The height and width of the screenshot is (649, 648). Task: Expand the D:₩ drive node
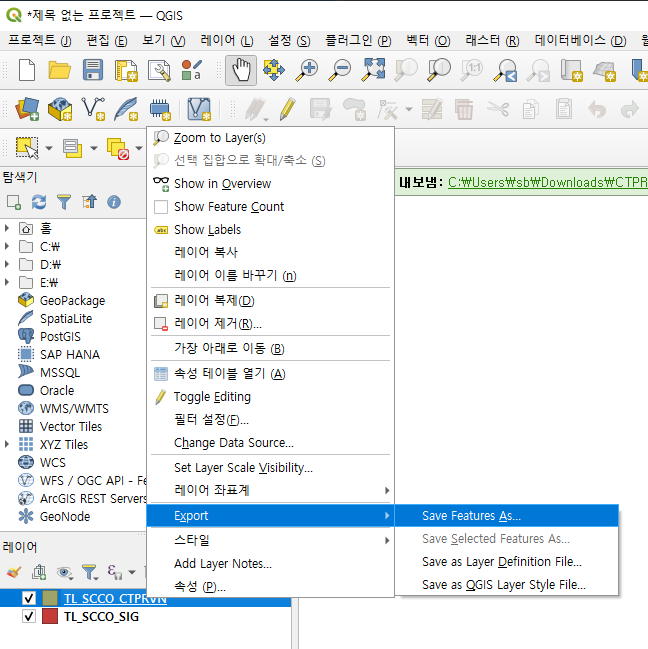[x=7, y=264]
